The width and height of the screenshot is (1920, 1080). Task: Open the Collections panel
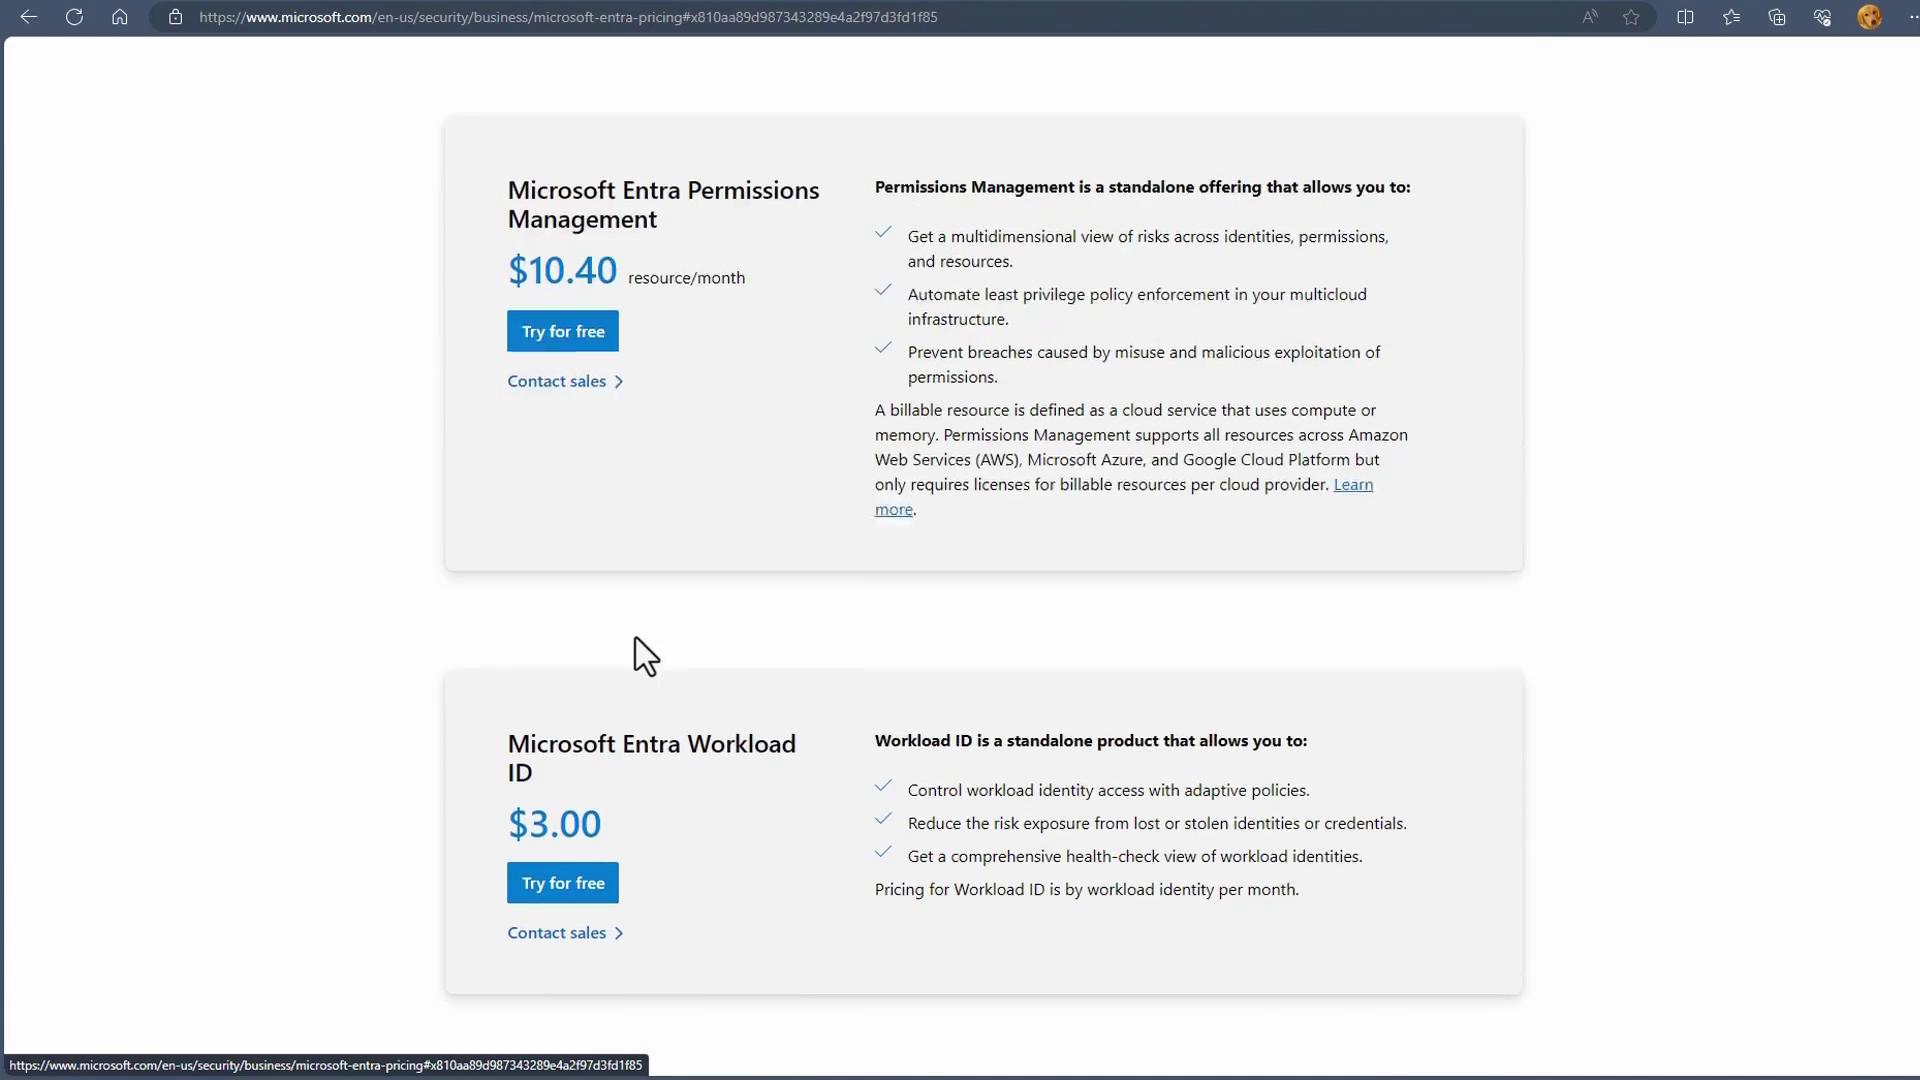pyautogui.click(x=1777, y=17)
